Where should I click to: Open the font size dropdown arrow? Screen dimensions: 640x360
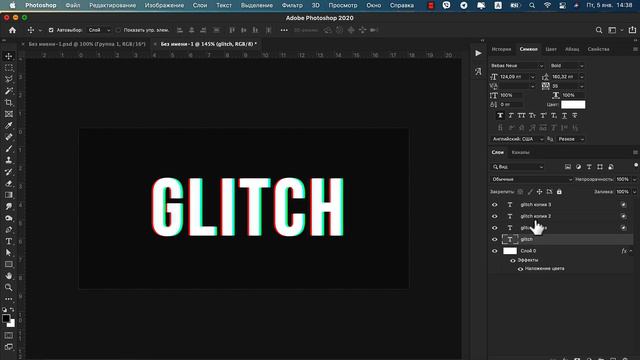point(532,77)
